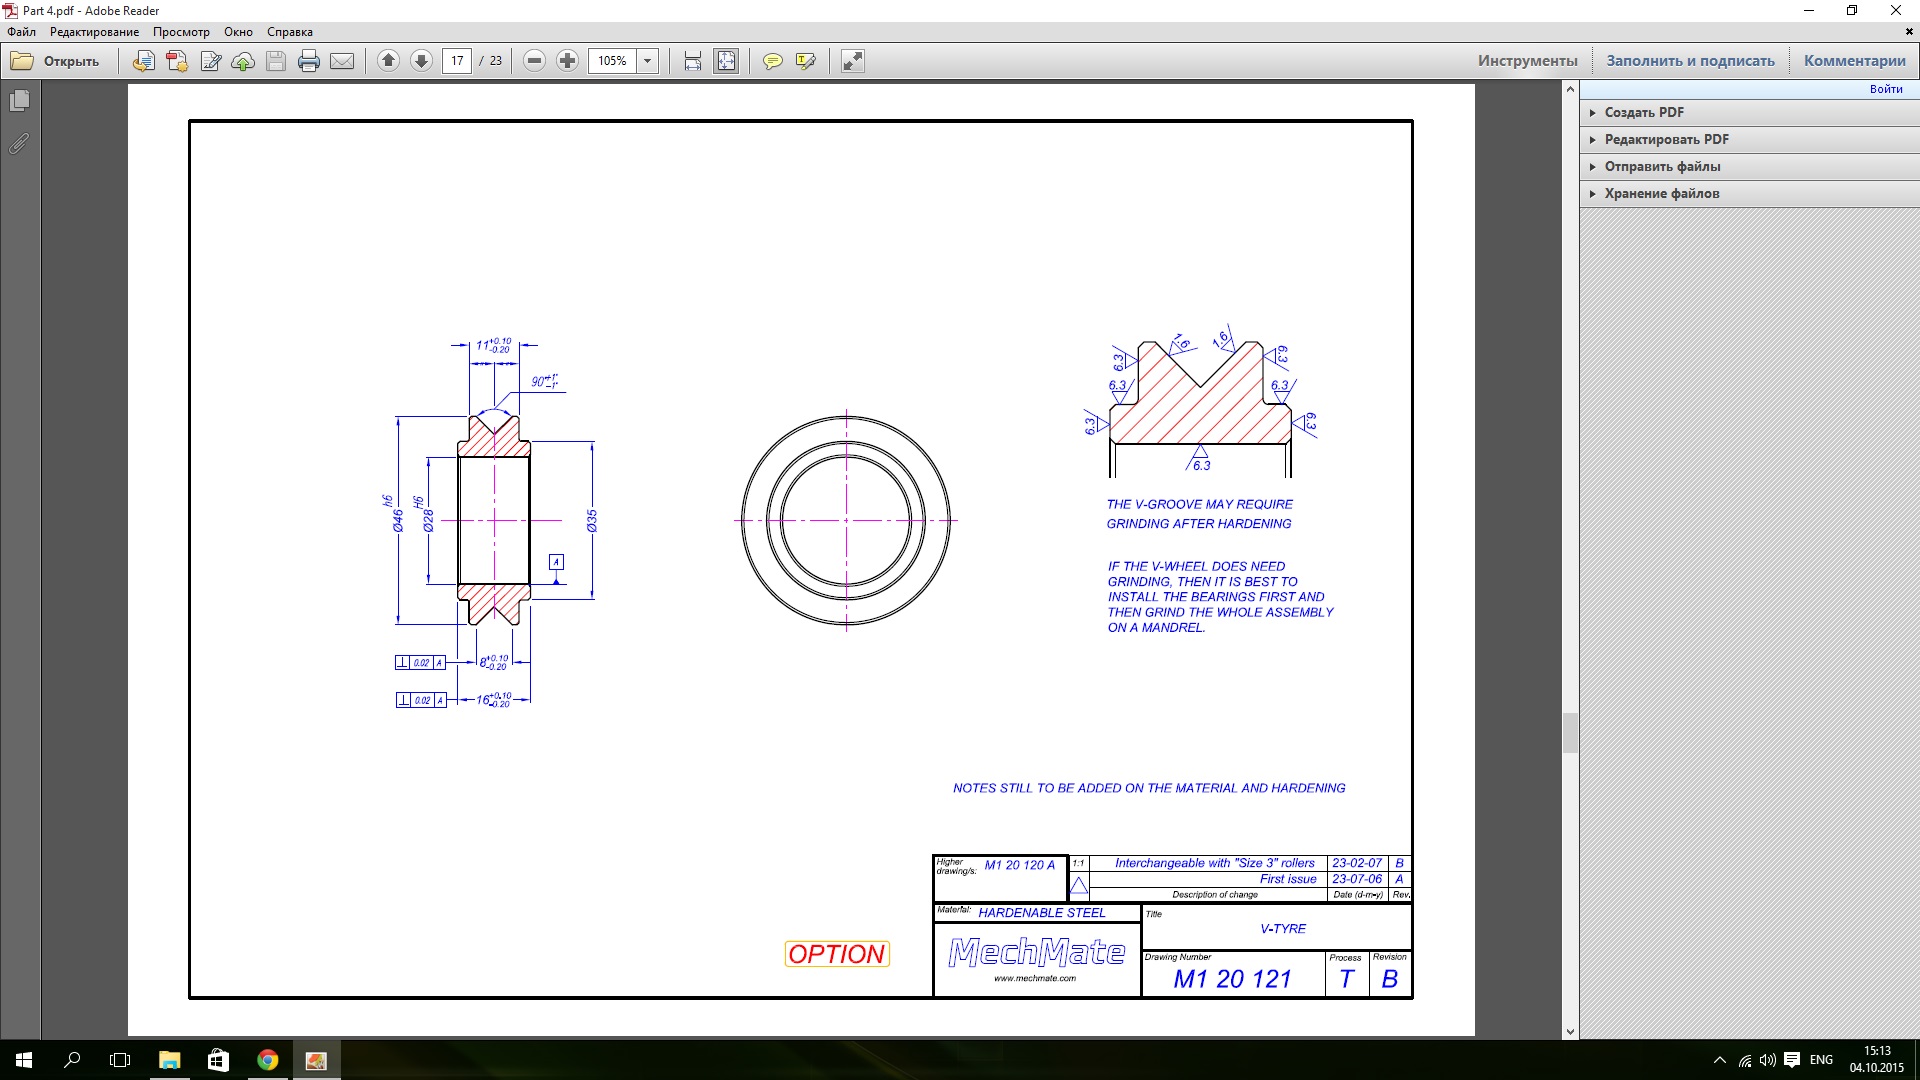This screenshot has width=1920, height=1080.
Task: Click the Открыть button
Action: tap(56, 61)
